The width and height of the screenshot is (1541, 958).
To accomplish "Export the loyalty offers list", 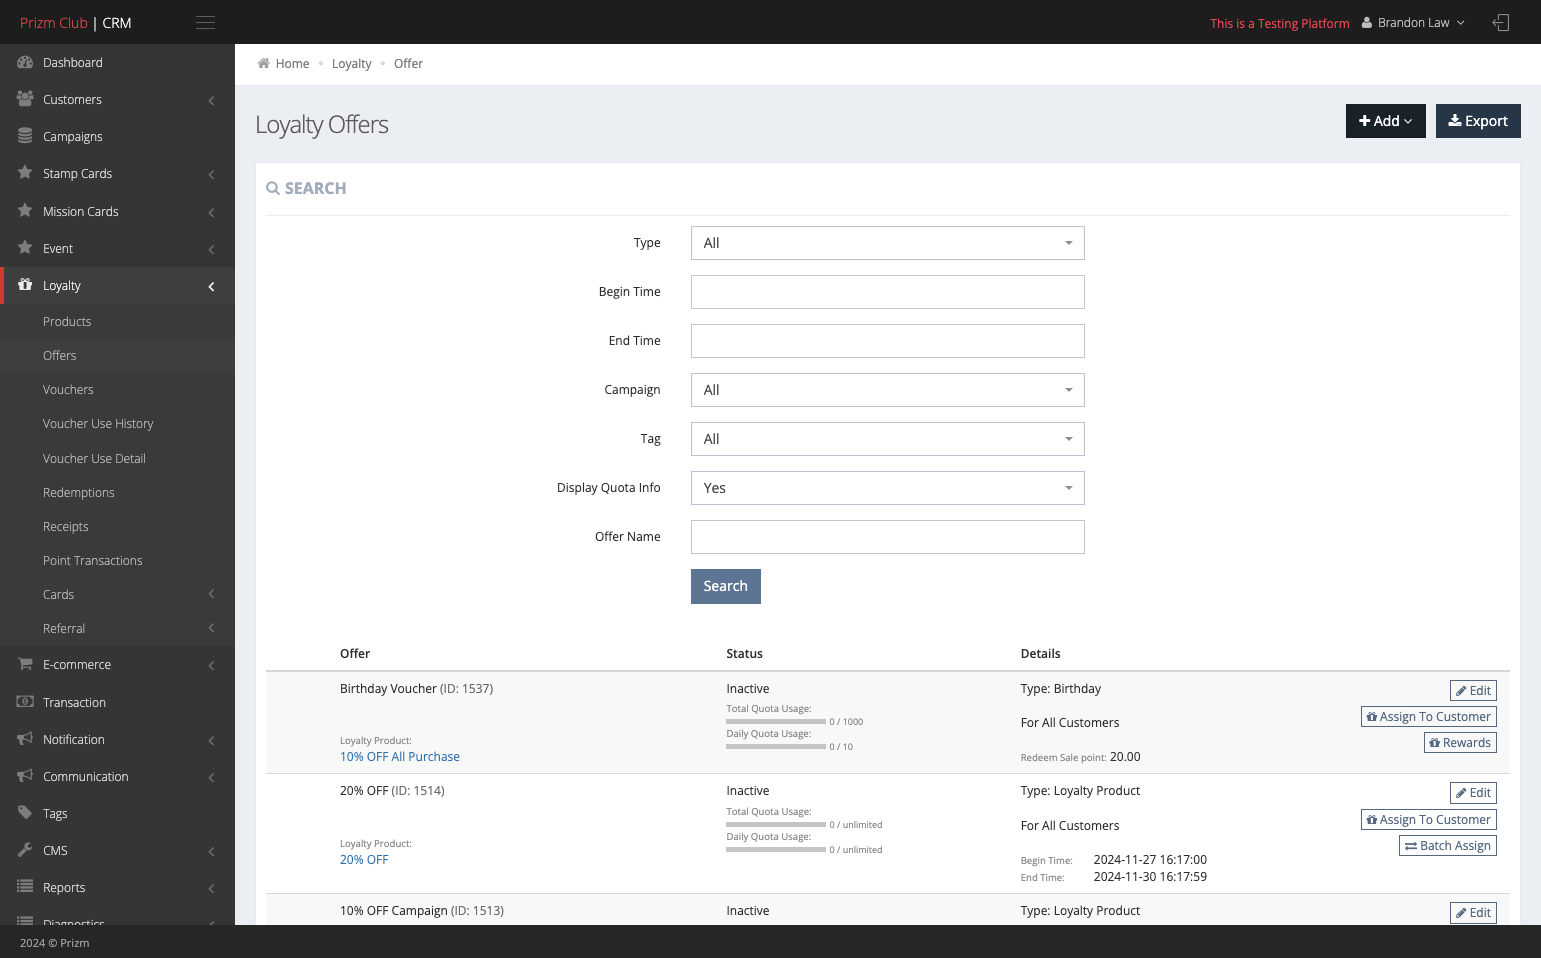I will [1478, 121].
